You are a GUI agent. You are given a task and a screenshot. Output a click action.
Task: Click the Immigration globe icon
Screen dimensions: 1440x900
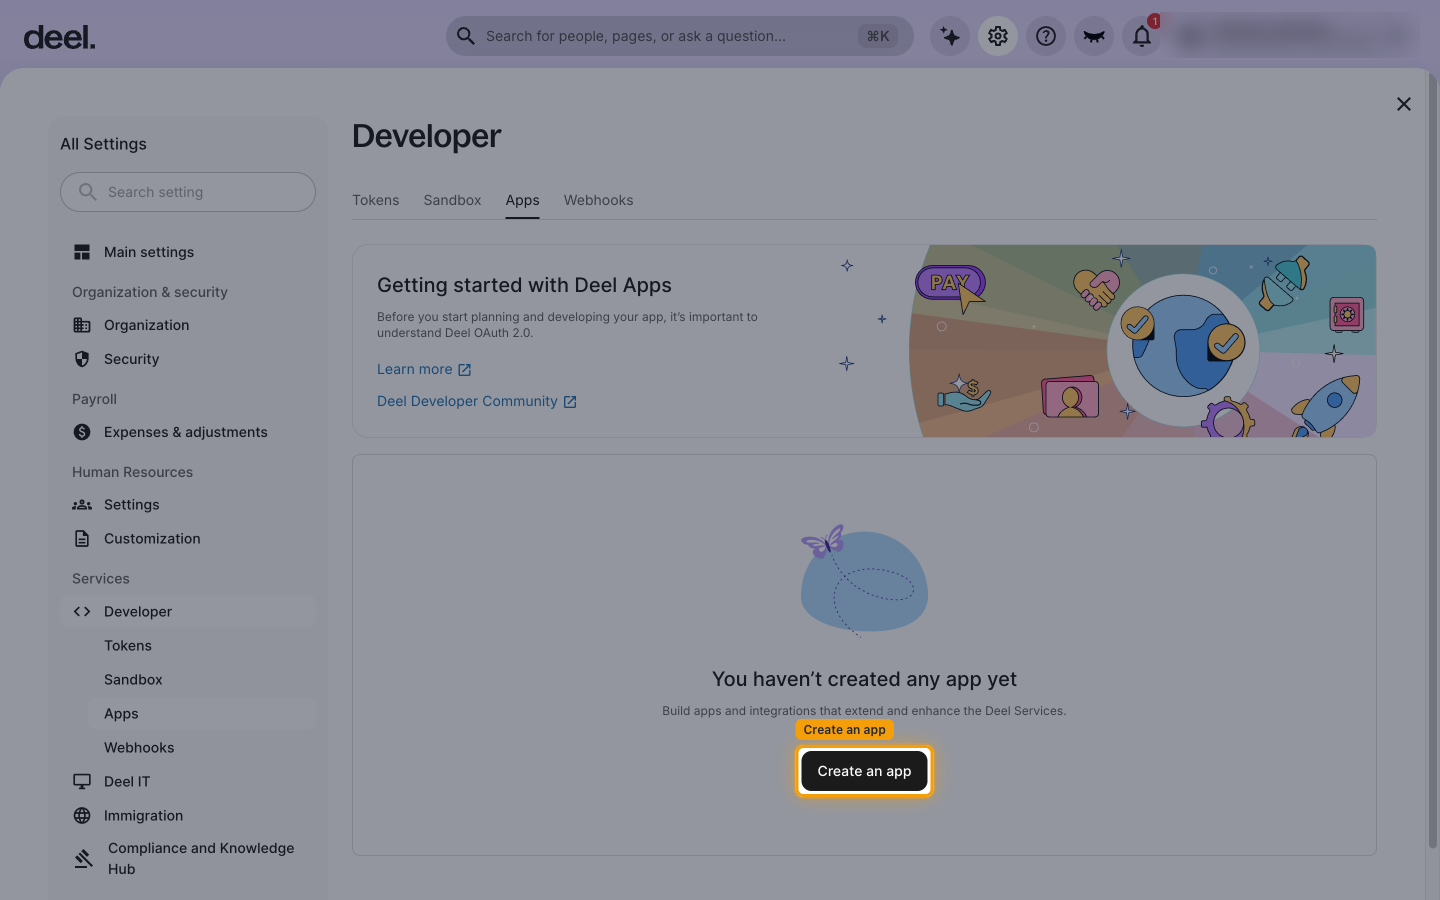(82, 816)
